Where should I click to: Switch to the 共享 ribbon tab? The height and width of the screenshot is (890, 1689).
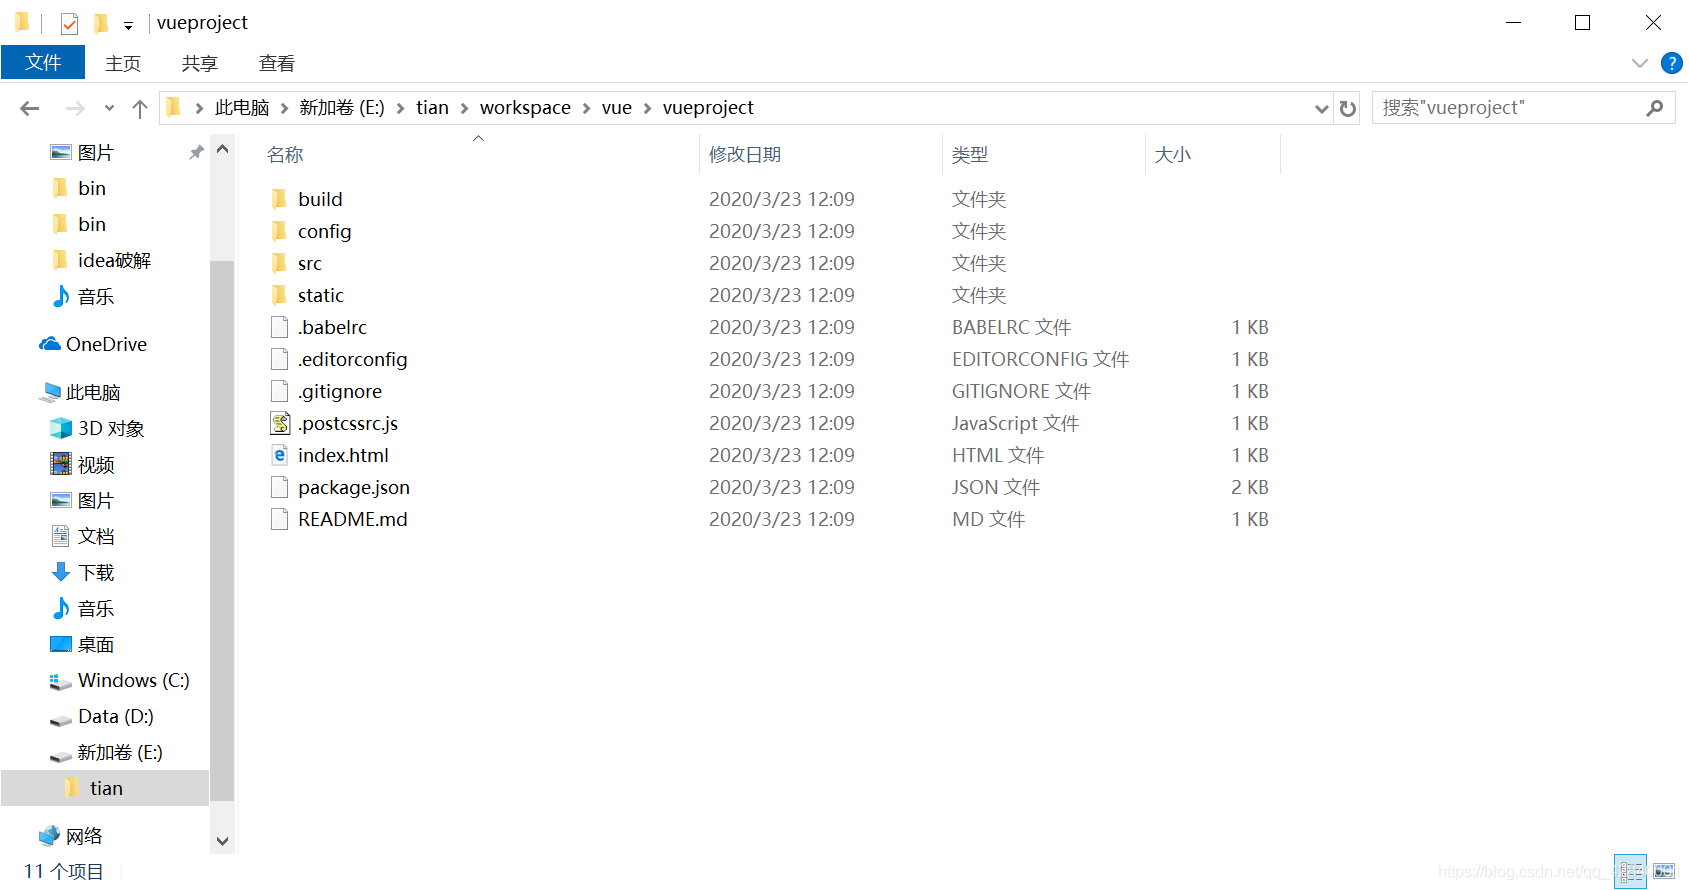coord(200,63)
